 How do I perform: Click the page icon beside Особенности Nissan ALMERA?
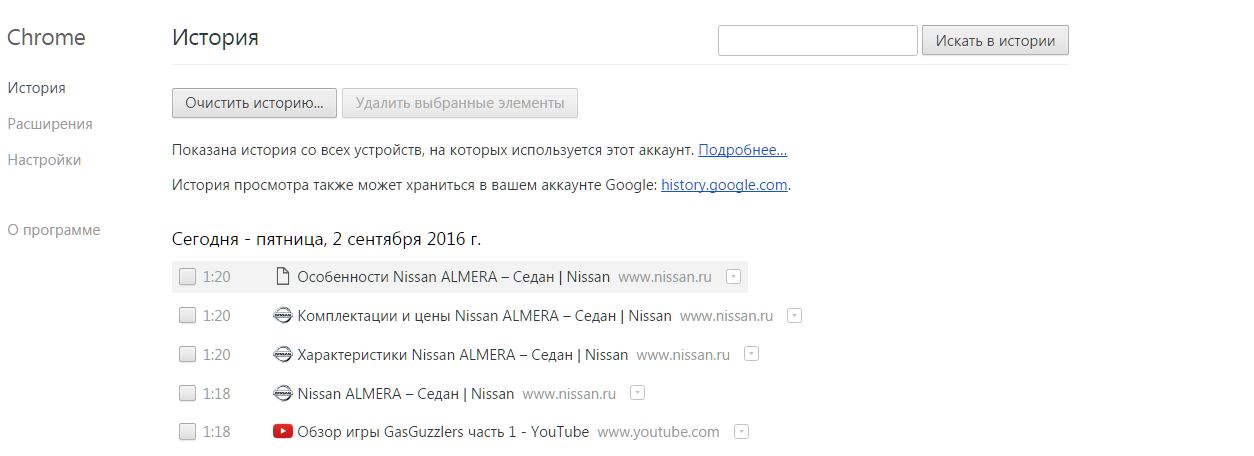click(x=282, y=276)
